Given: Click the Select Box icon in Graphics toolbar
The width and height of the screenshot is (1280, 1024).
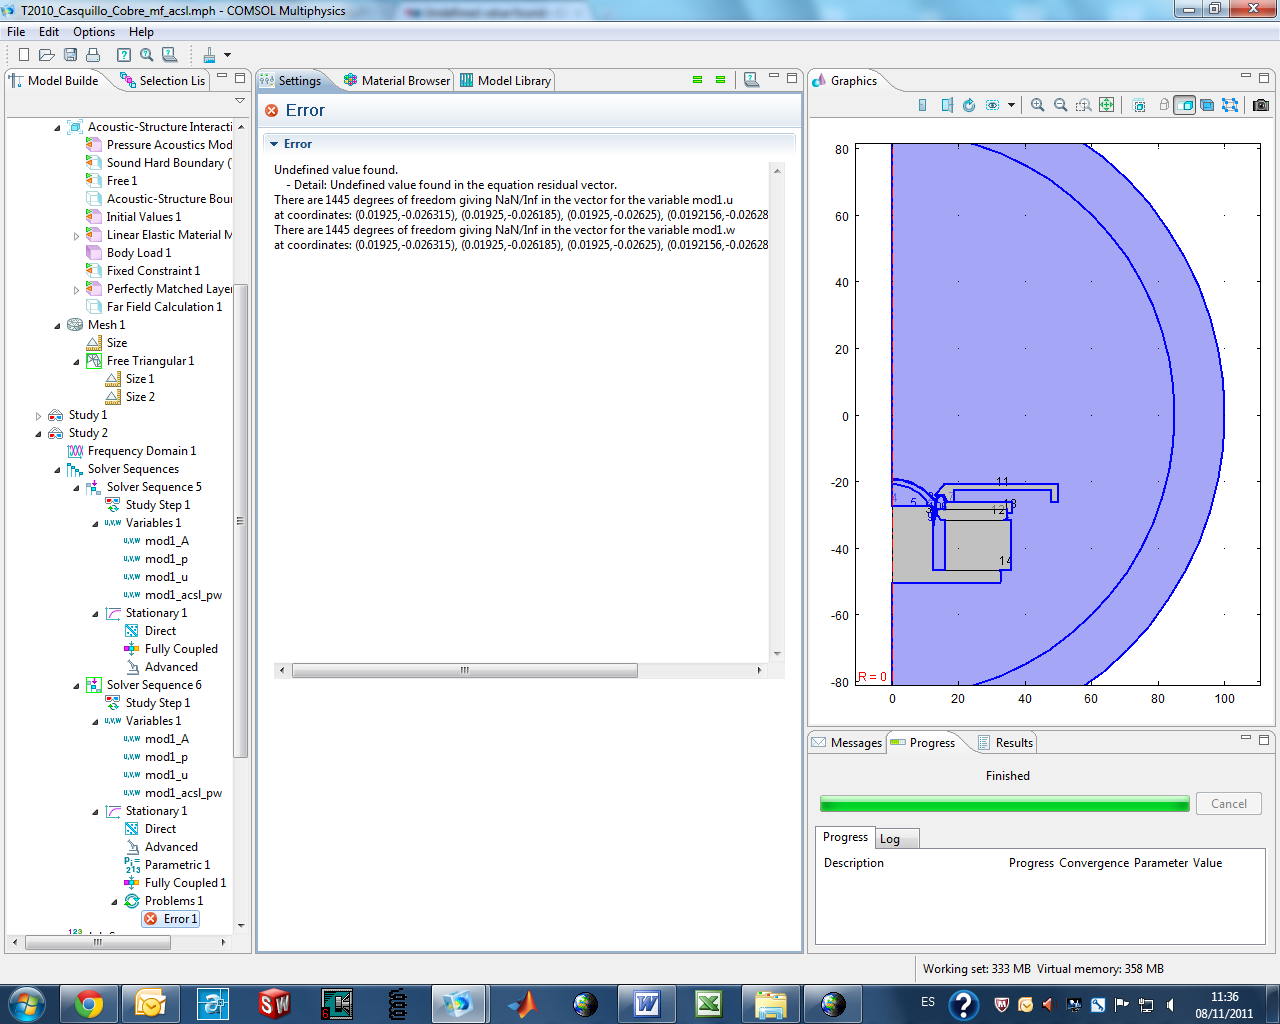Looking at the screenshot, I should pyautogui.click(x=1139, y=105).
